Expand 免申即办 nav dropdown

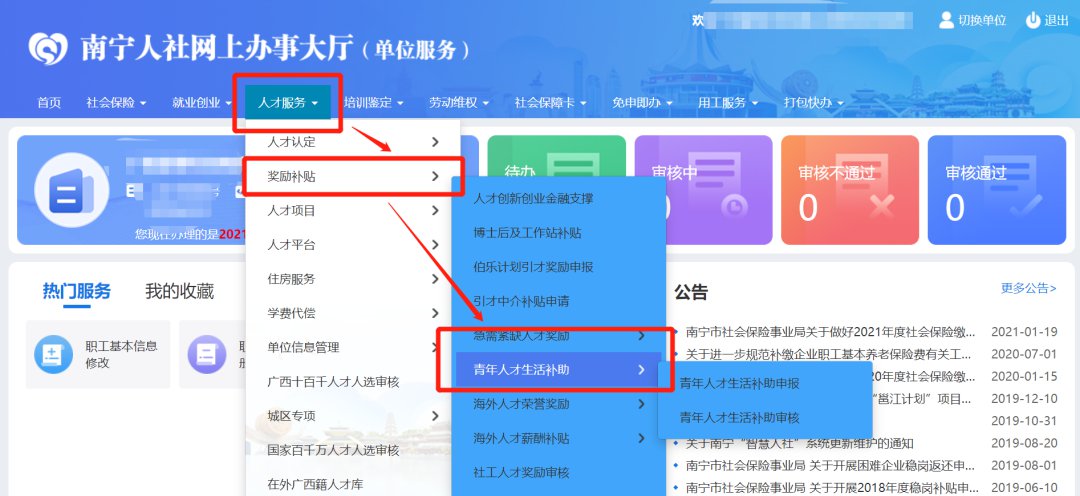click(x=642, y=103)
